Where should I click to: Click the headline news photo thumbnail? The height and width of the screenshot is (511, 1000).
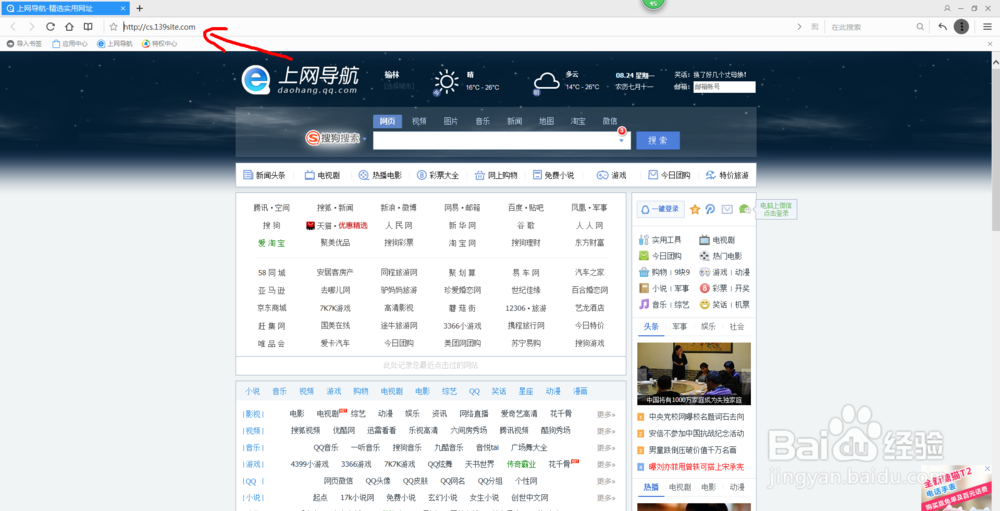click(694, 374)
